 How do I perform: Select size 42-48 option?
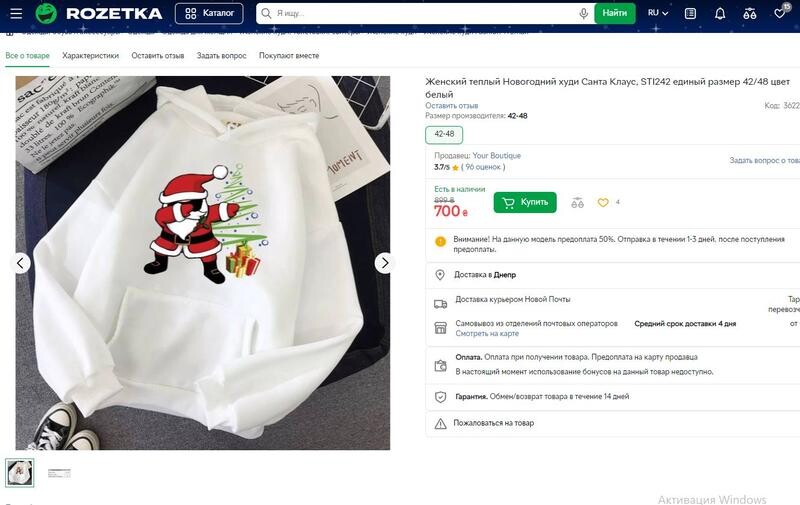(x=444, y=134)
